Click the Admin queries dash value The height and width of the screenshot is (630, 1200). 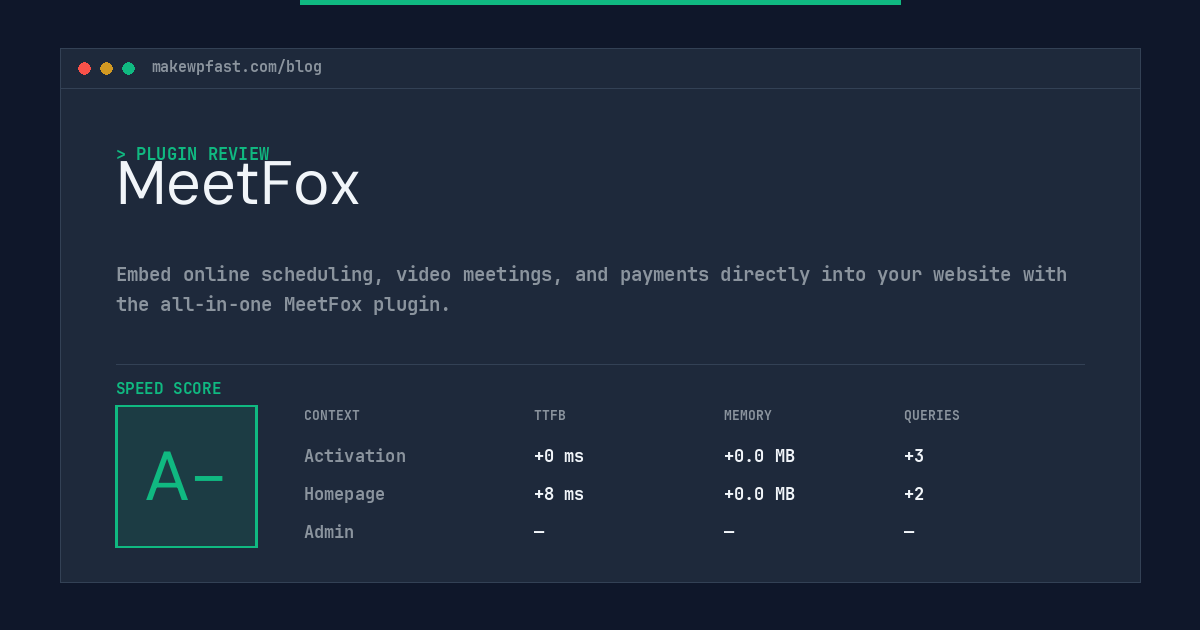point(909,532)
